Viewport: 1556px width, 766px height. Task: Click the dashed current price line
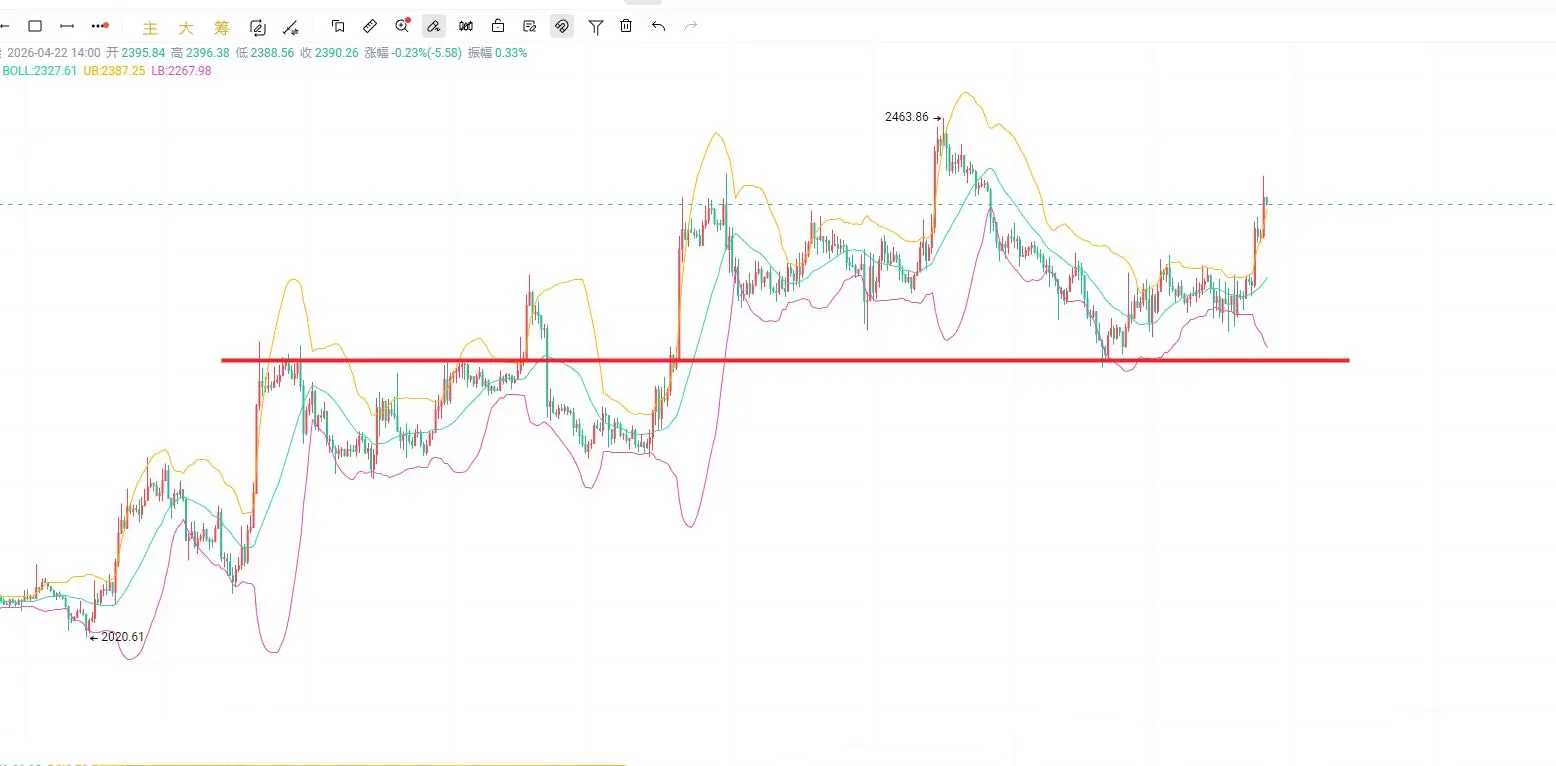pos(777,205)
